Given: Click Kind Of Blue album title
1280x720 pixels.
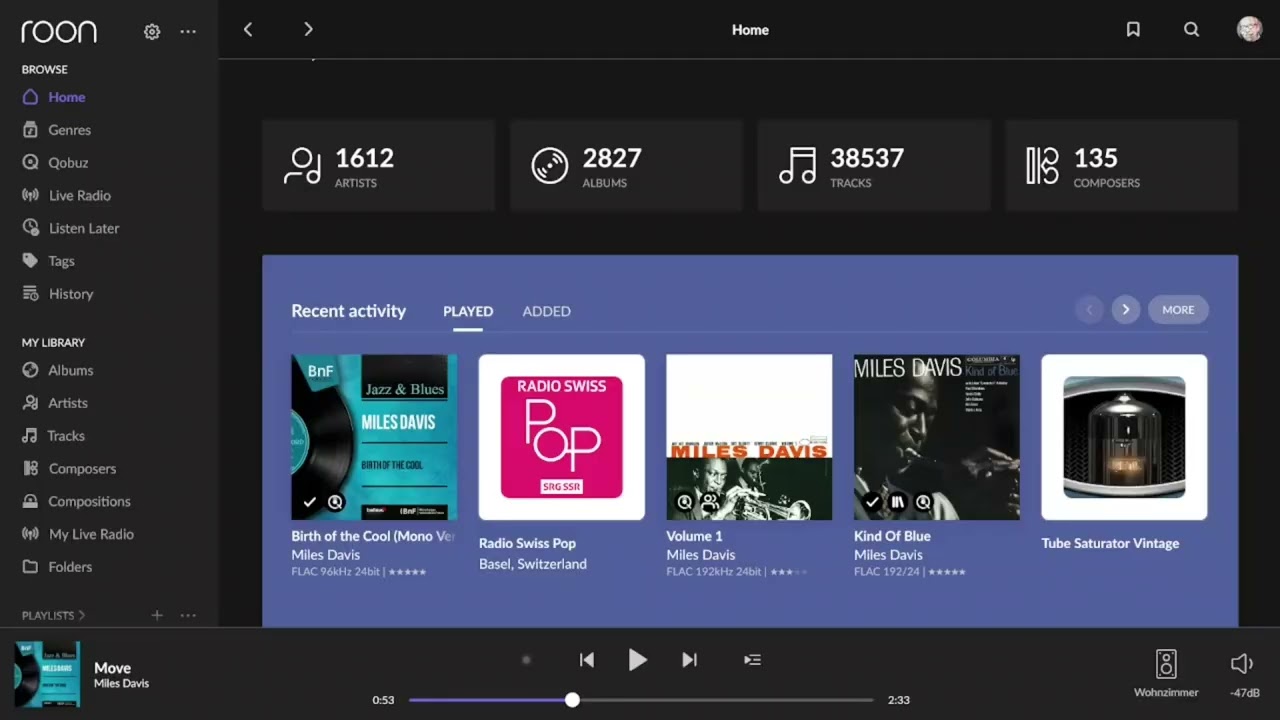Looking at the screenshot, I should tap(892, 536).
